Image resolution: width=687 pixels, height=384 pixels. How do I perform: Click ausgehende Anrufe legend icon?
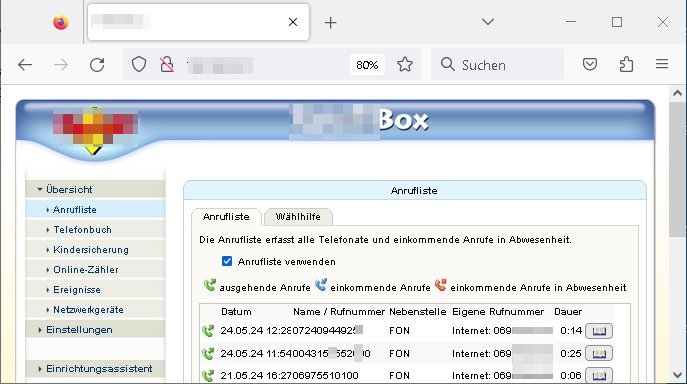click(210, 285)
